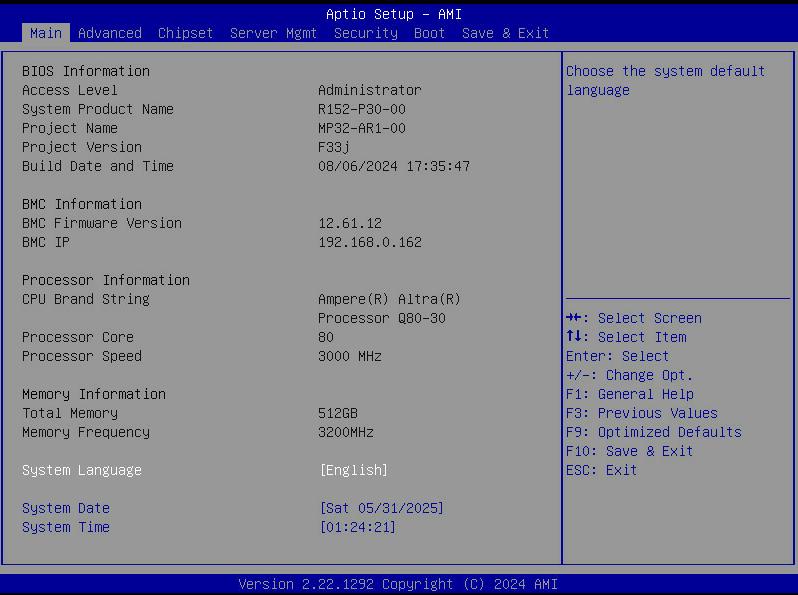
Task: Open the Boot tab
Action: 429,33
